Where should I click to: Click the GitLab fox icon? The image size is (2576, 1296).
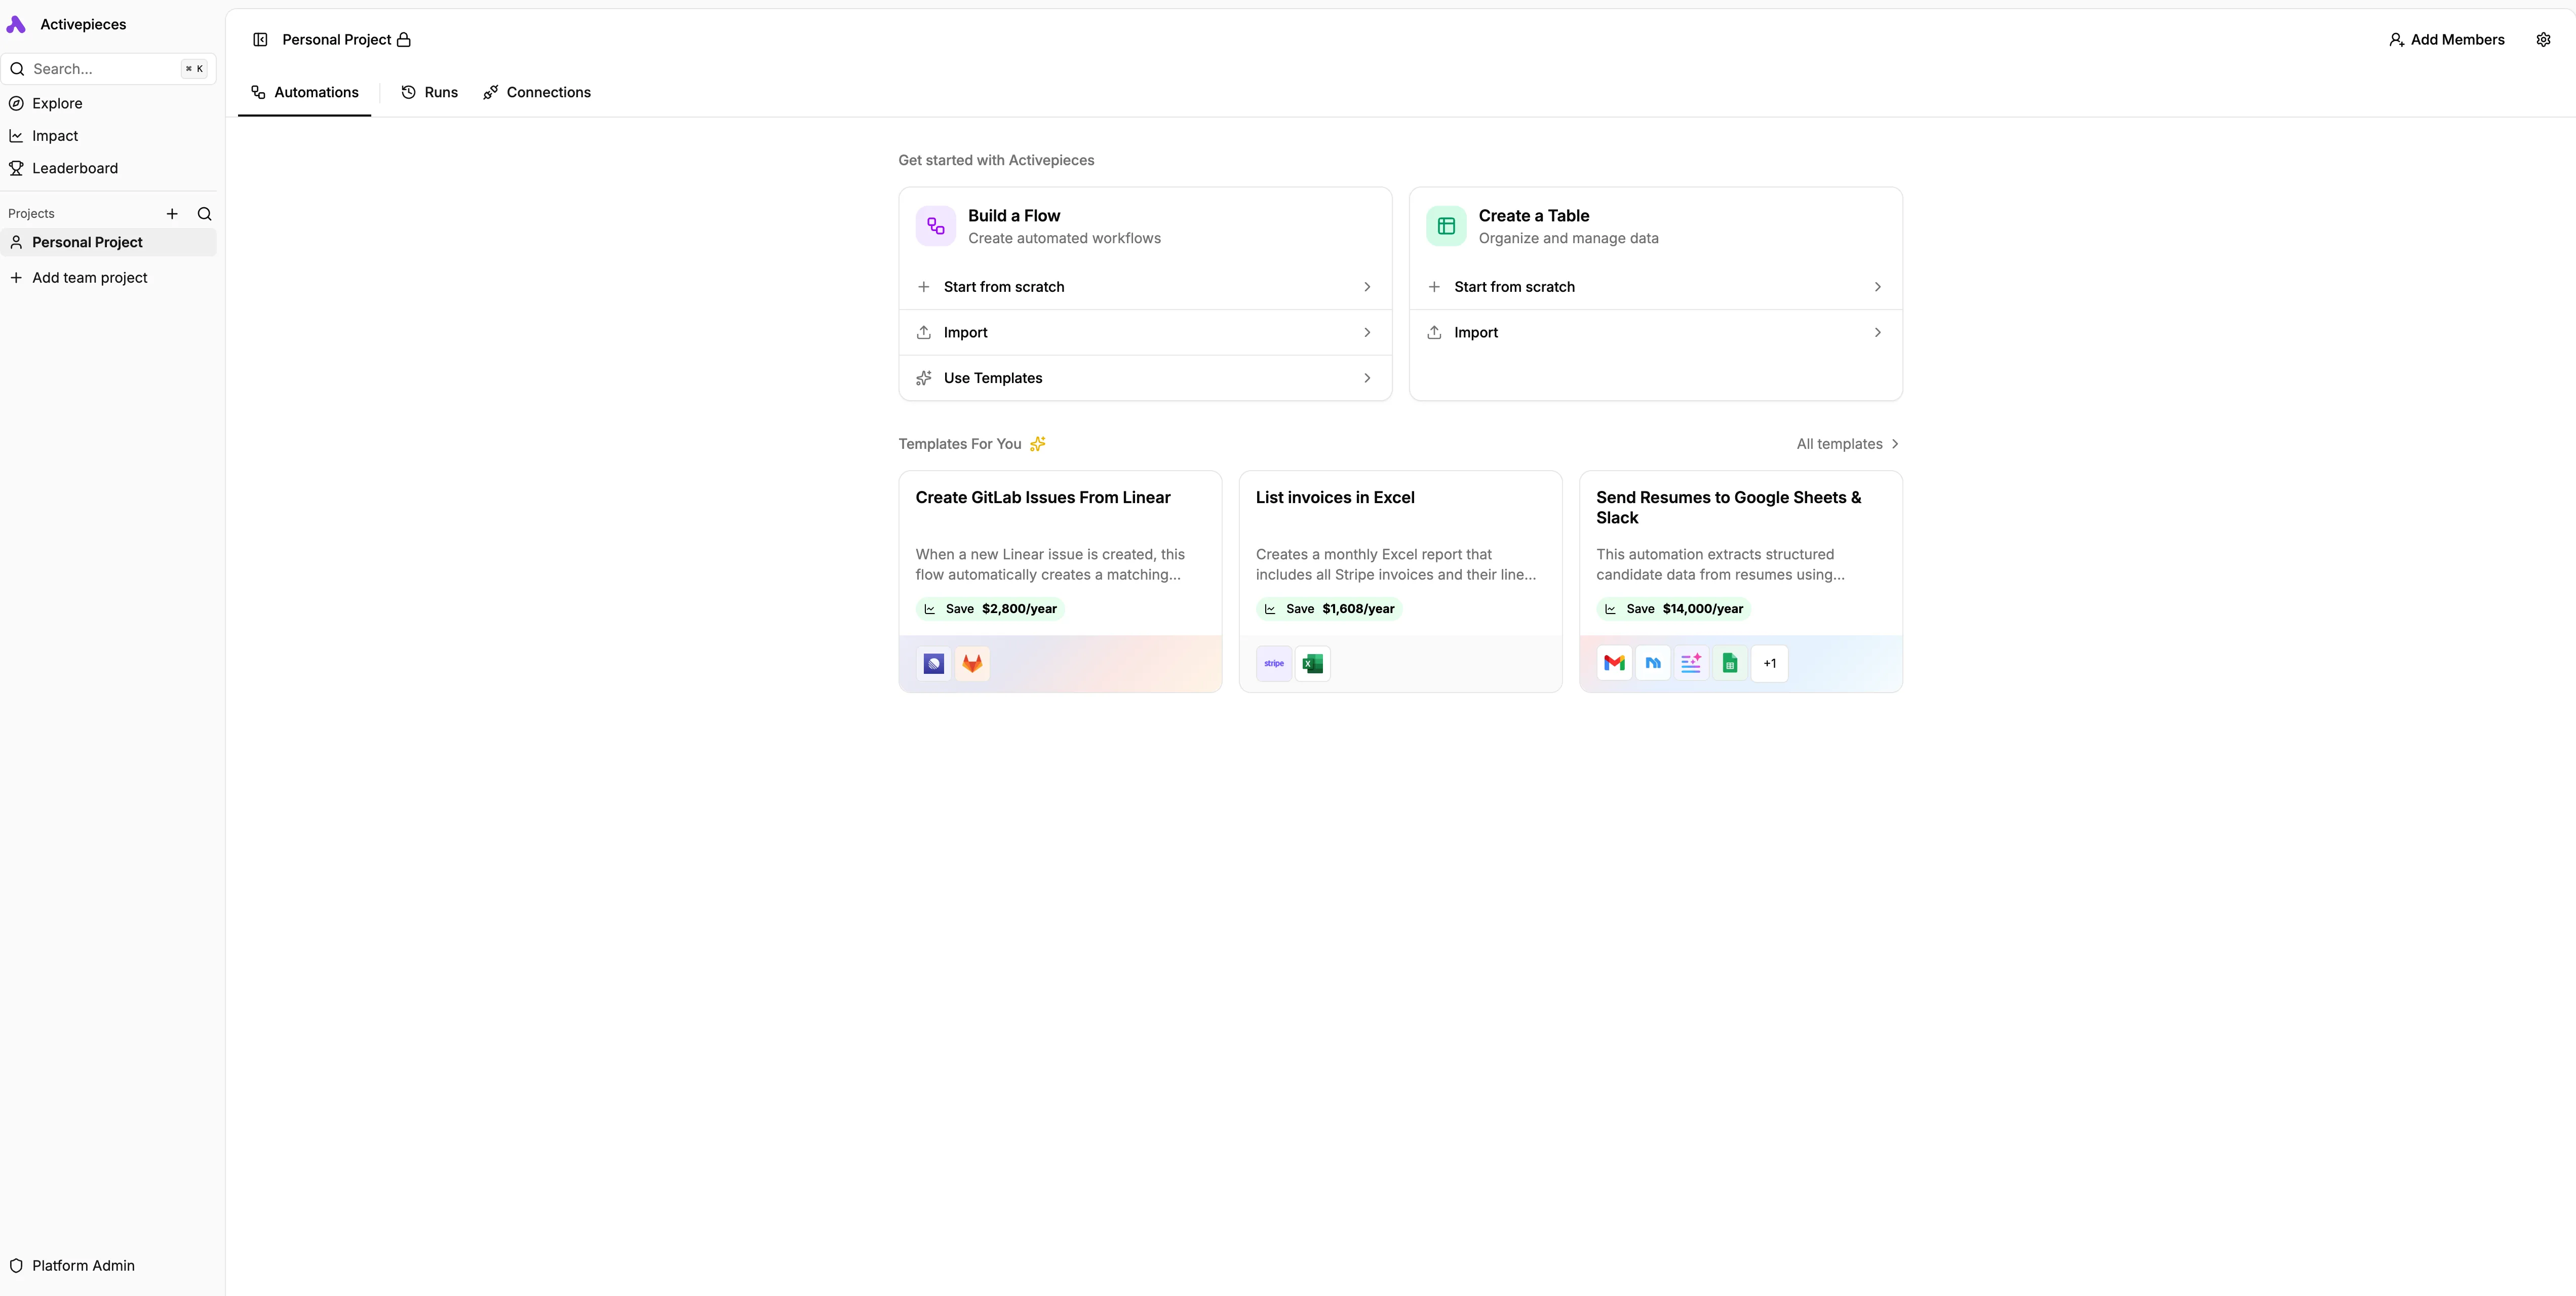click(972, 664)
